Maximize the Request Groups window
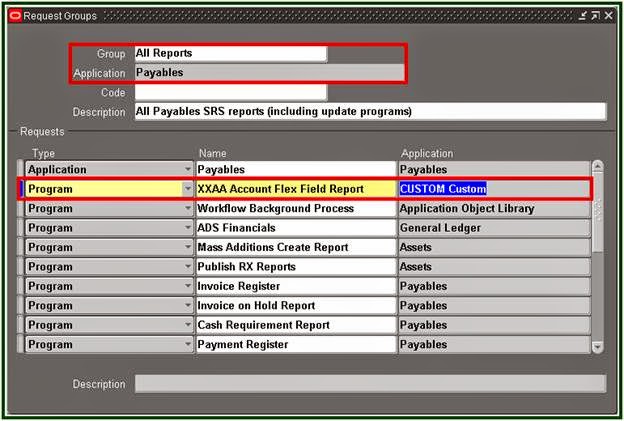Image resolution: width=624 pixels, height=421 pixels. click(x=595, y=16)
